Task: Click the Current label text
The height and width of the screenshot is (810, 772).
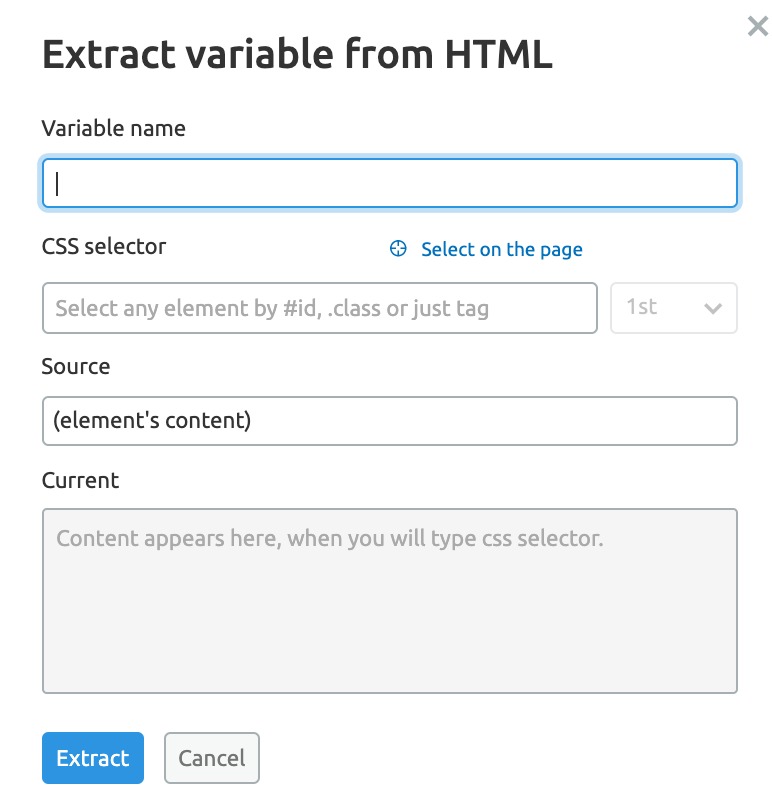Action: [80, 480]
